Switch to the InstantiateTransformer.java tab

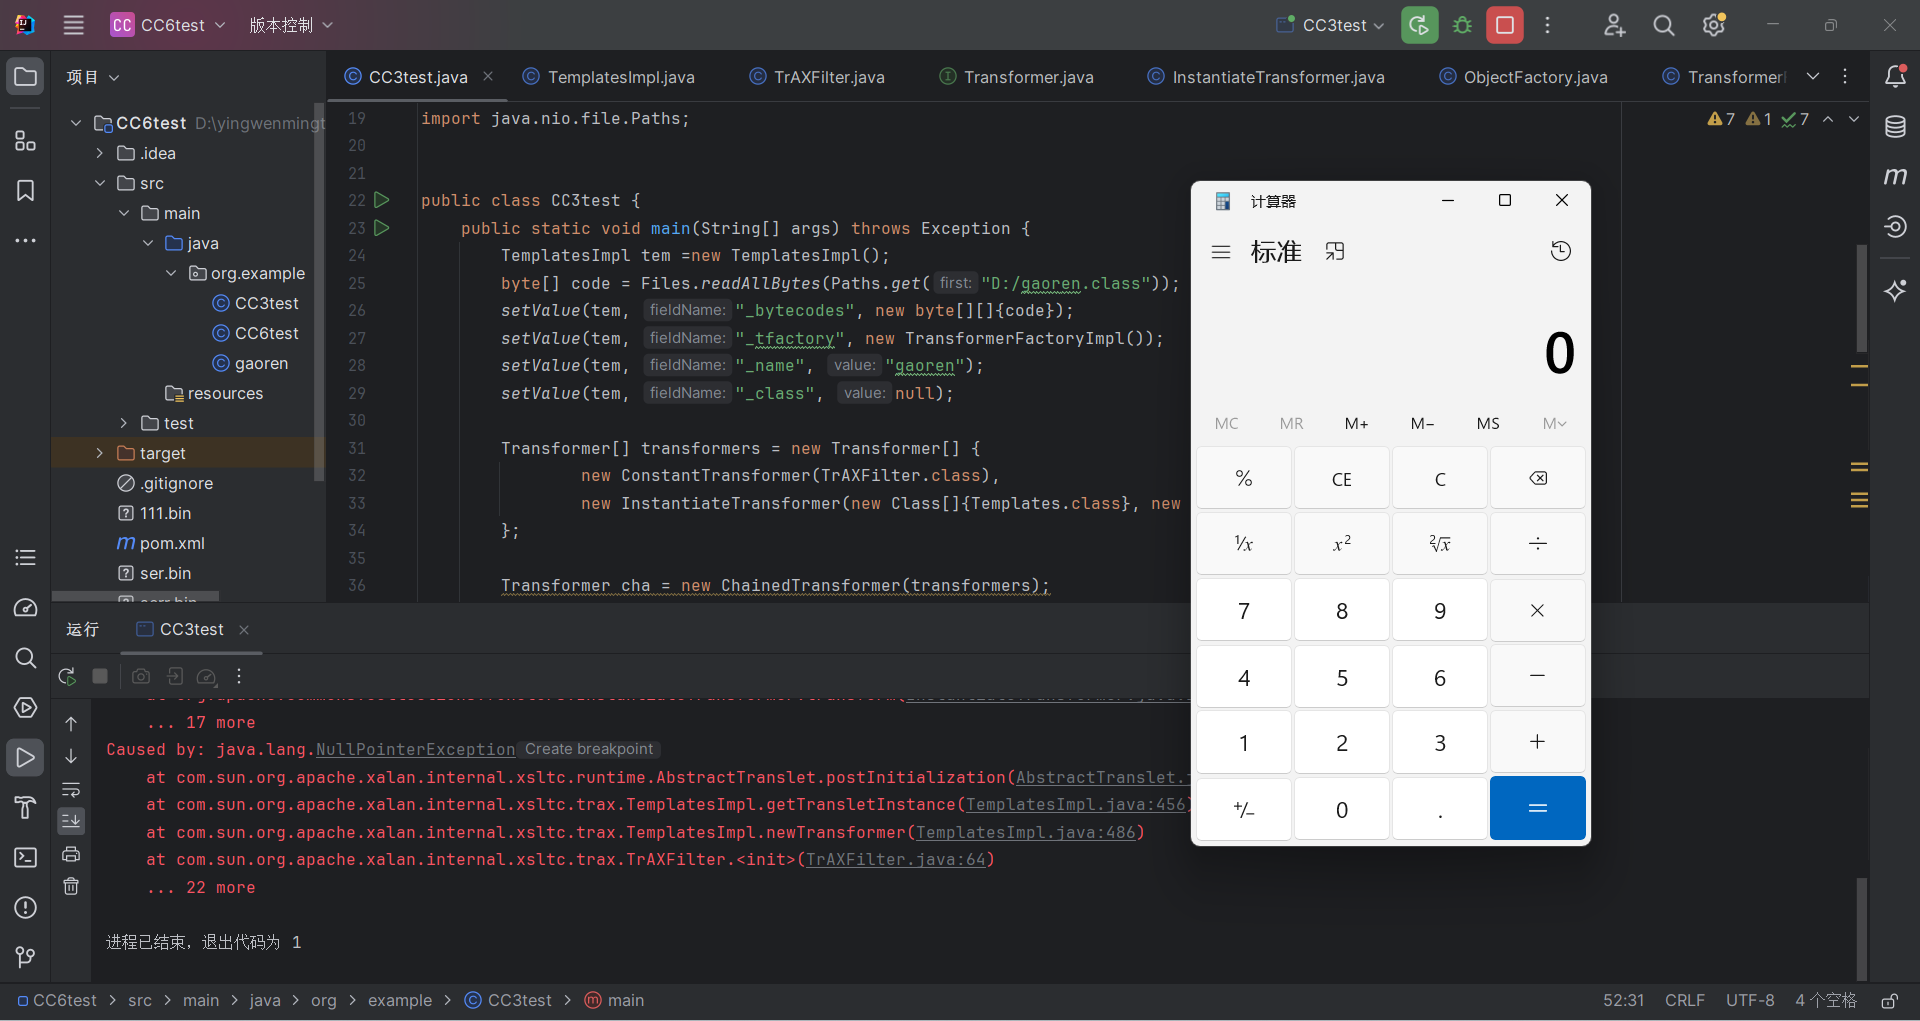click(x=1266, y=77)
